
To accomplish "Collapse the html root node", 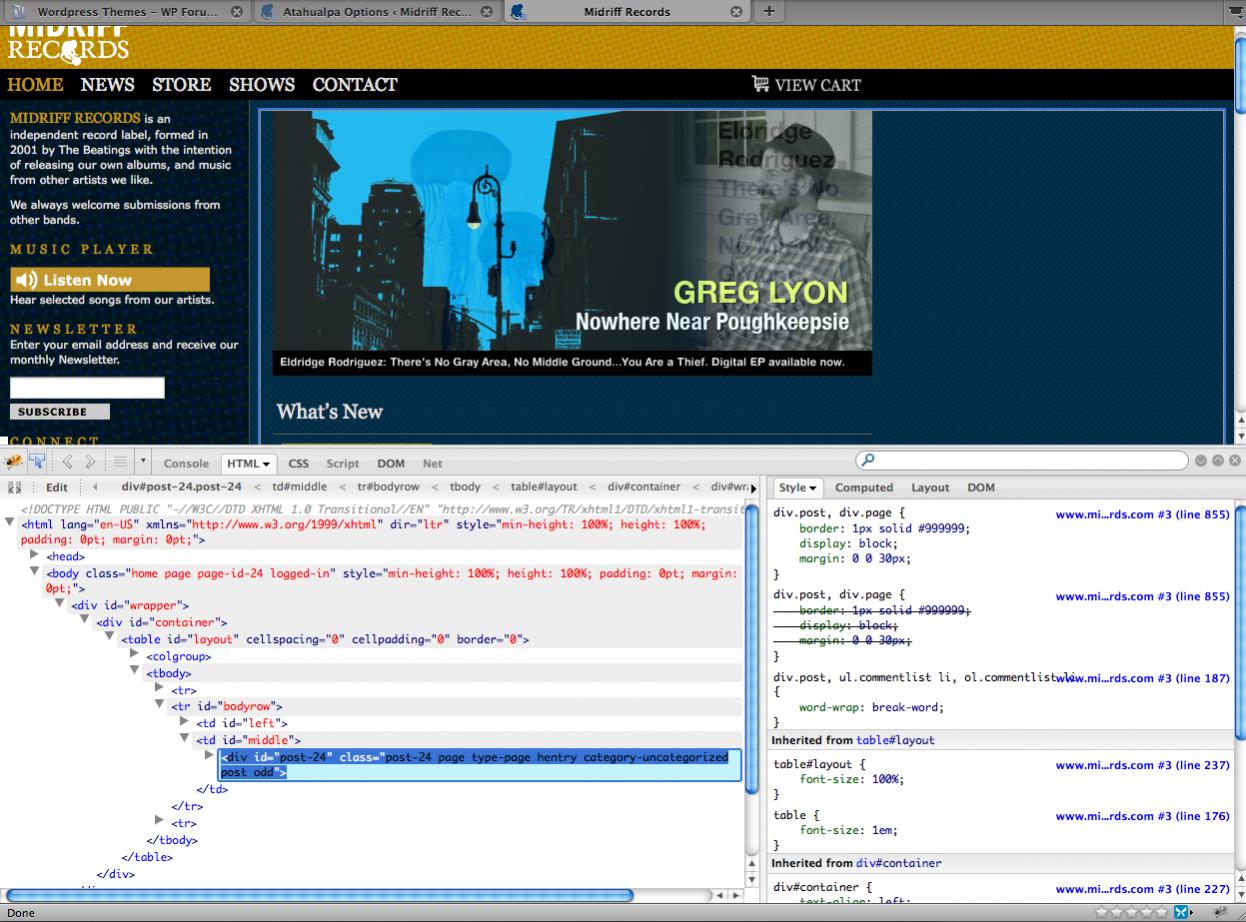I will pyautogui.click(x=10, y=523).
